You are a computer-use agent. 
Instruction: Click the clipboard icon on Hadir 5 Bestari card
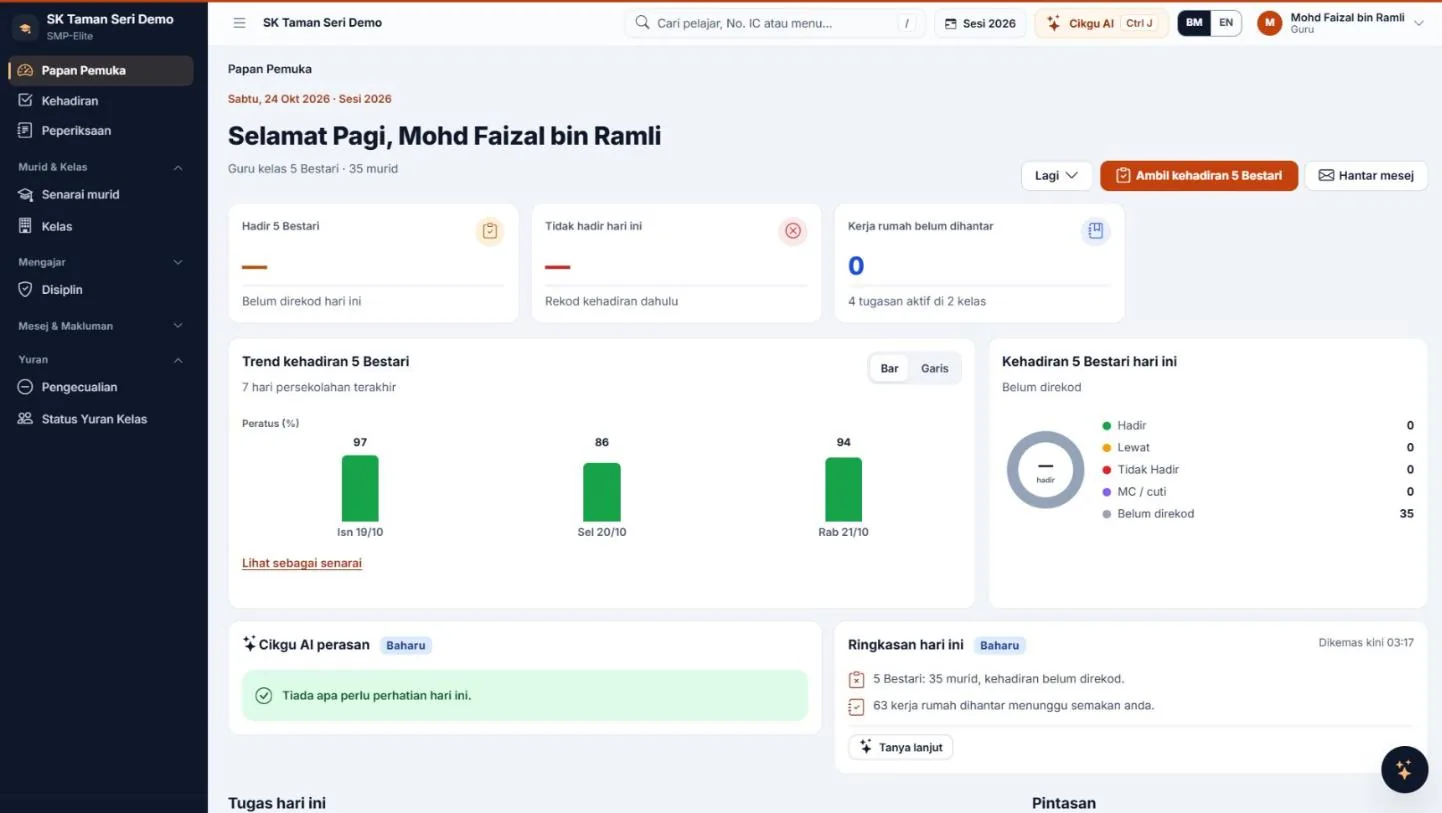pyautogui.click(x=489, y=231)
